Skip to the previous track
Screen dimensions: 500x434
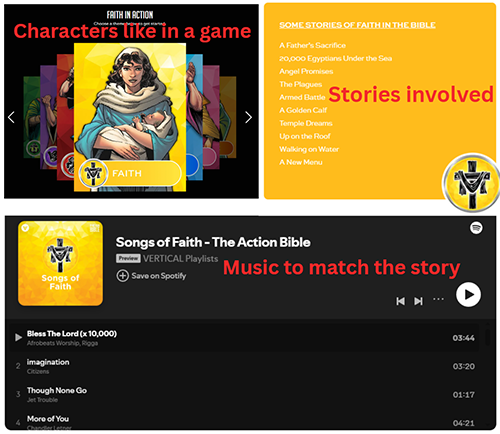(400, 301)
